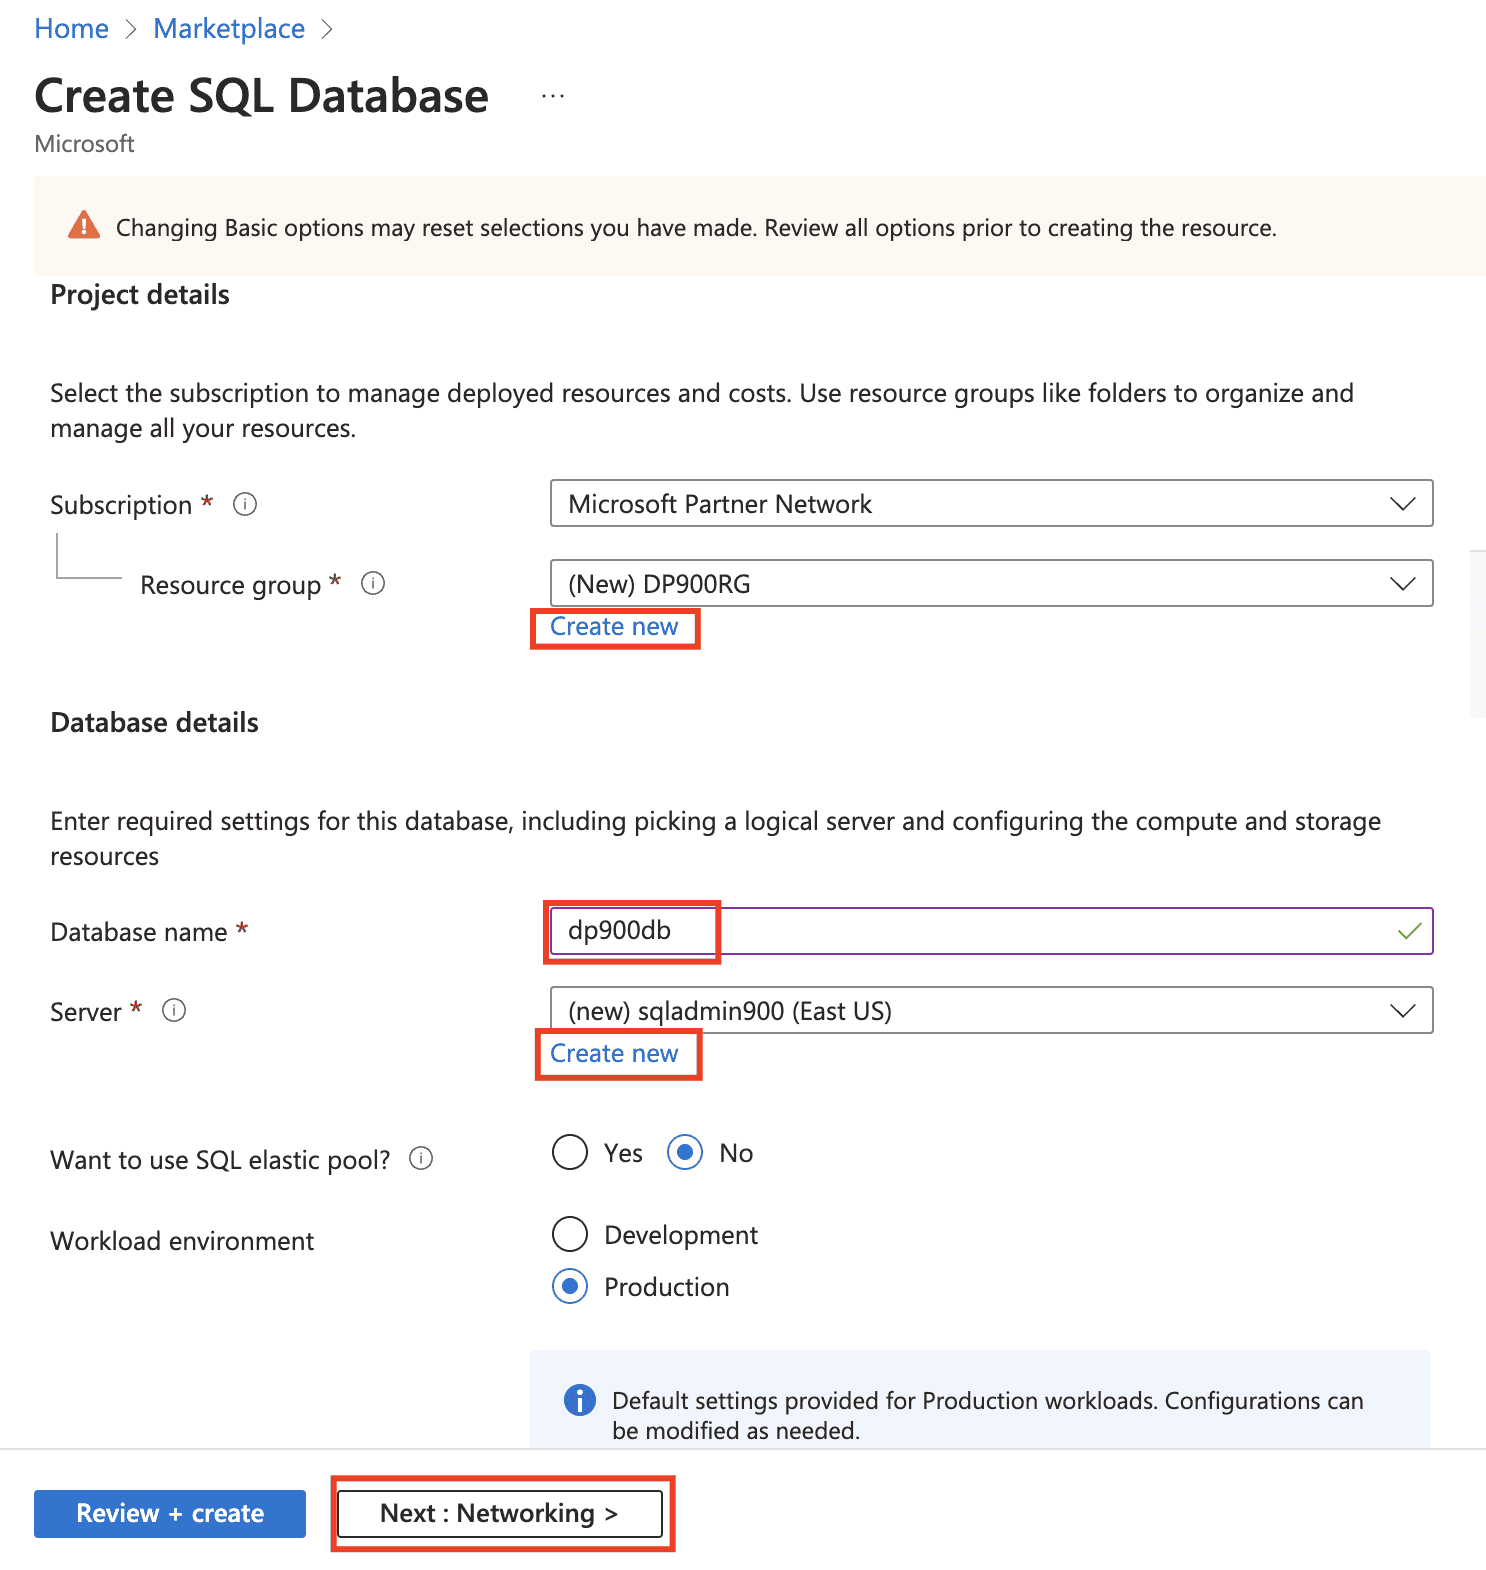Click the green checkmark in Database name
This screenshot has width=1486, height=1570.
coord(1409,931)
